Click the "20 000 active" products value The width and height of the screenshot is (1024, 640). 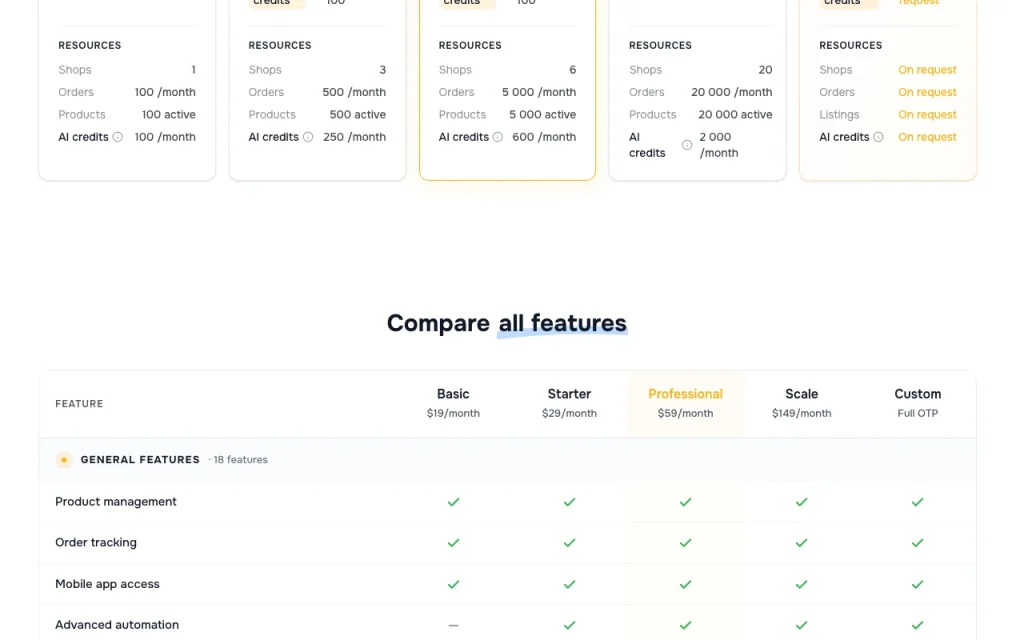click(x=735, y=114)
